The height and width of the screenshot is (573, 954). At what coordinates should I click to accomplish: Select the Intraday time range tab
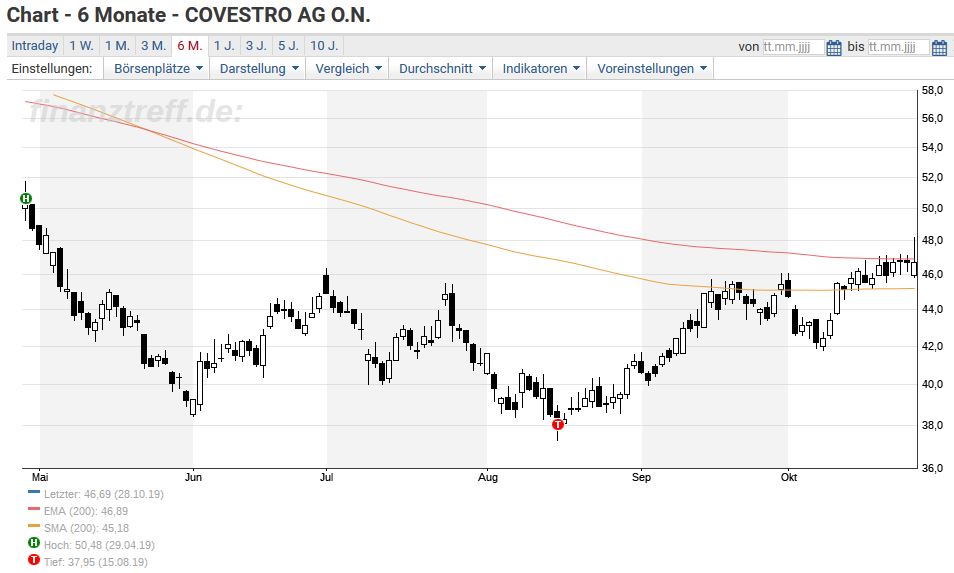35,46
